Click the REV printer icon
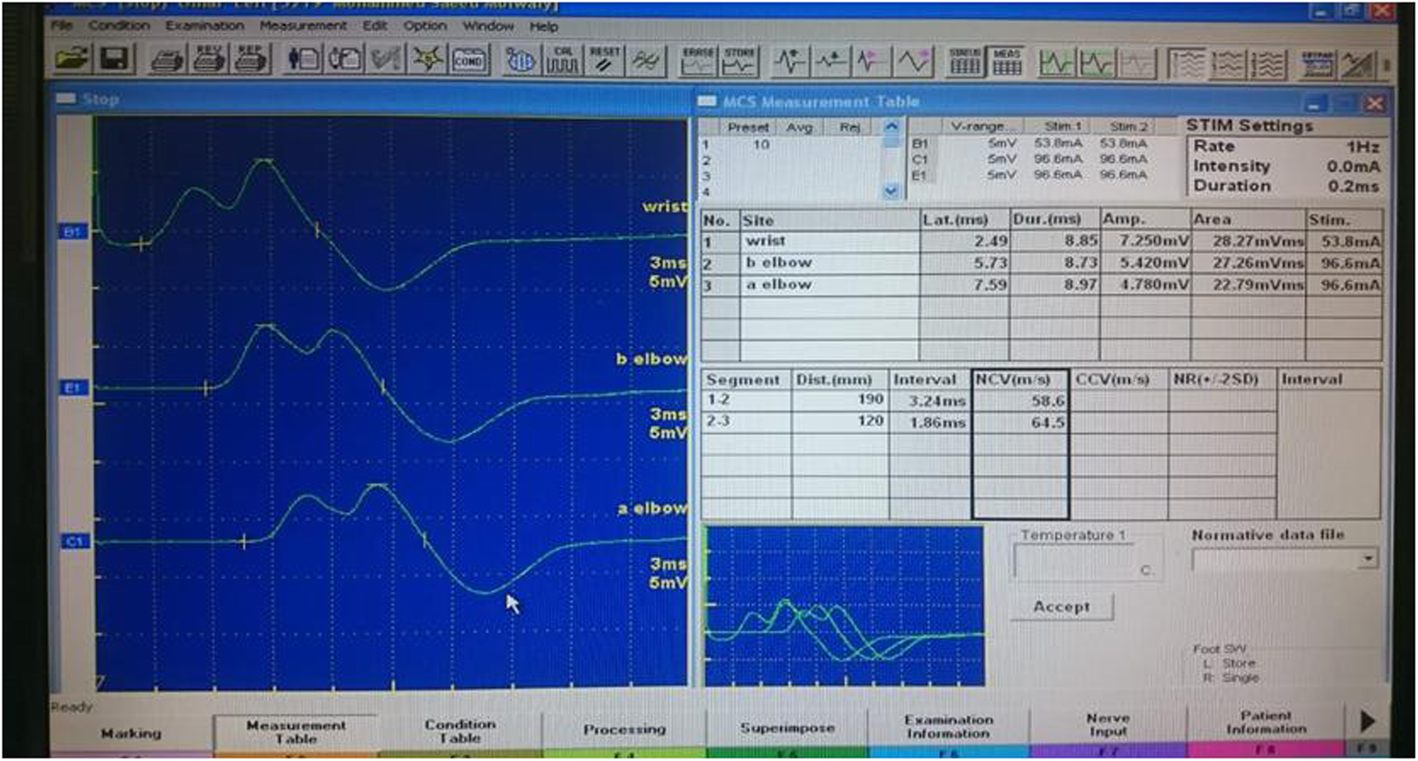Image resolution: width=1418 pixels, height=761 pixels. pyautogui.click(x=209, y=59)
